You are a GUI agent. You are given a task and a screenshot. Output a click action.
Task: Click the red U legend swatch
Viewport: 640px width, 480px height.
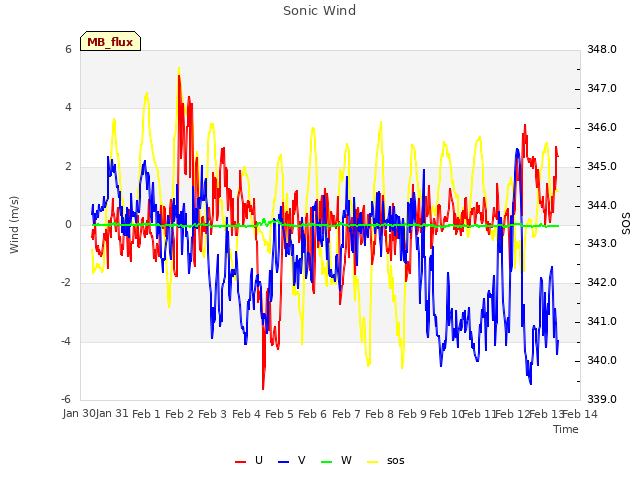tap(240, 462)
